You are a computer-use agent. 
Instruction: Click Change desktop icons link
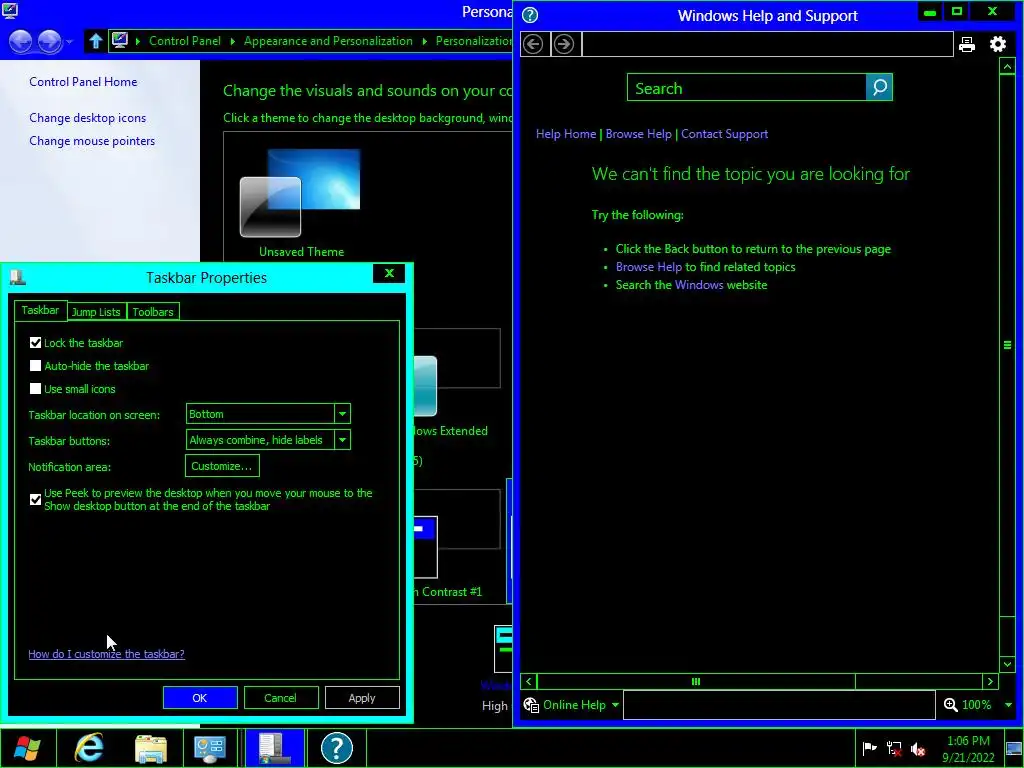(88, 118)
